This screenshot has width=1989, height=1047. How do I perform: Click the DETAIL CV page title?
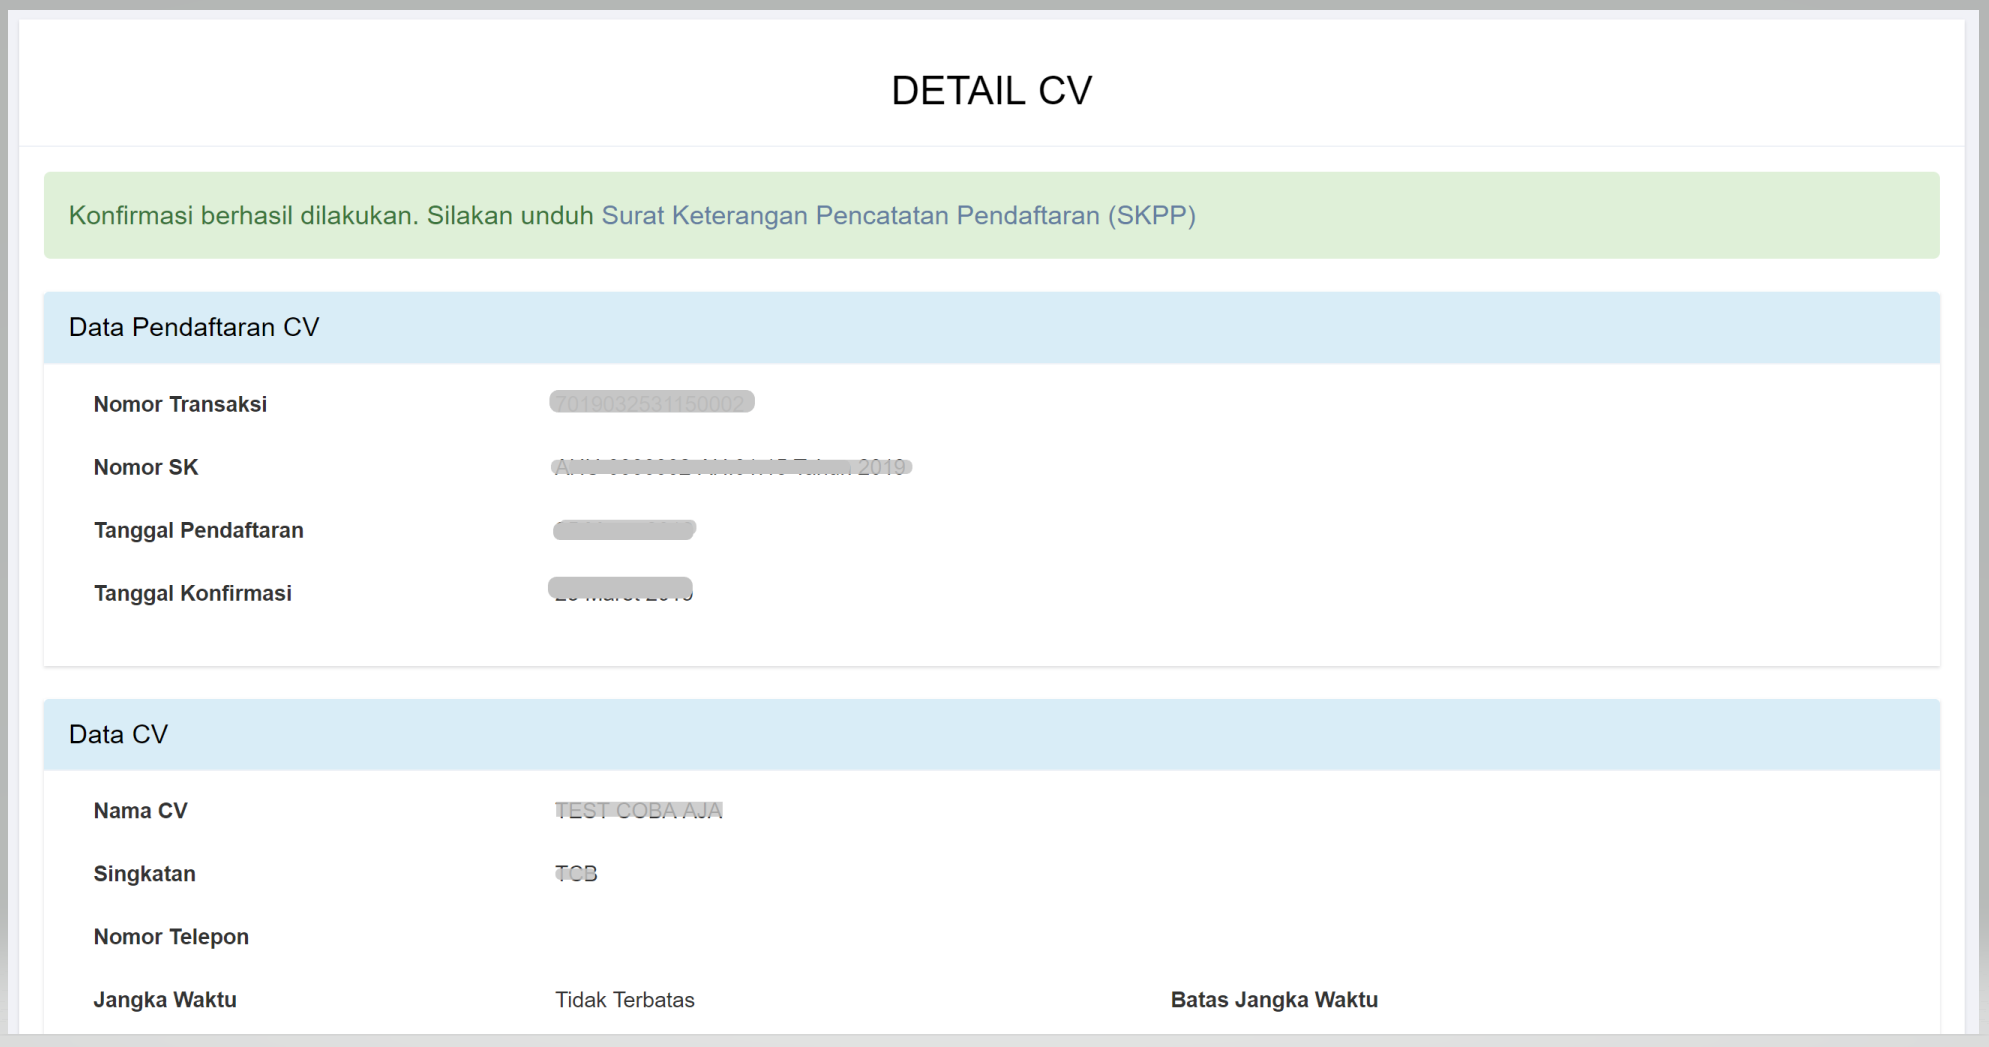[991, 91]
